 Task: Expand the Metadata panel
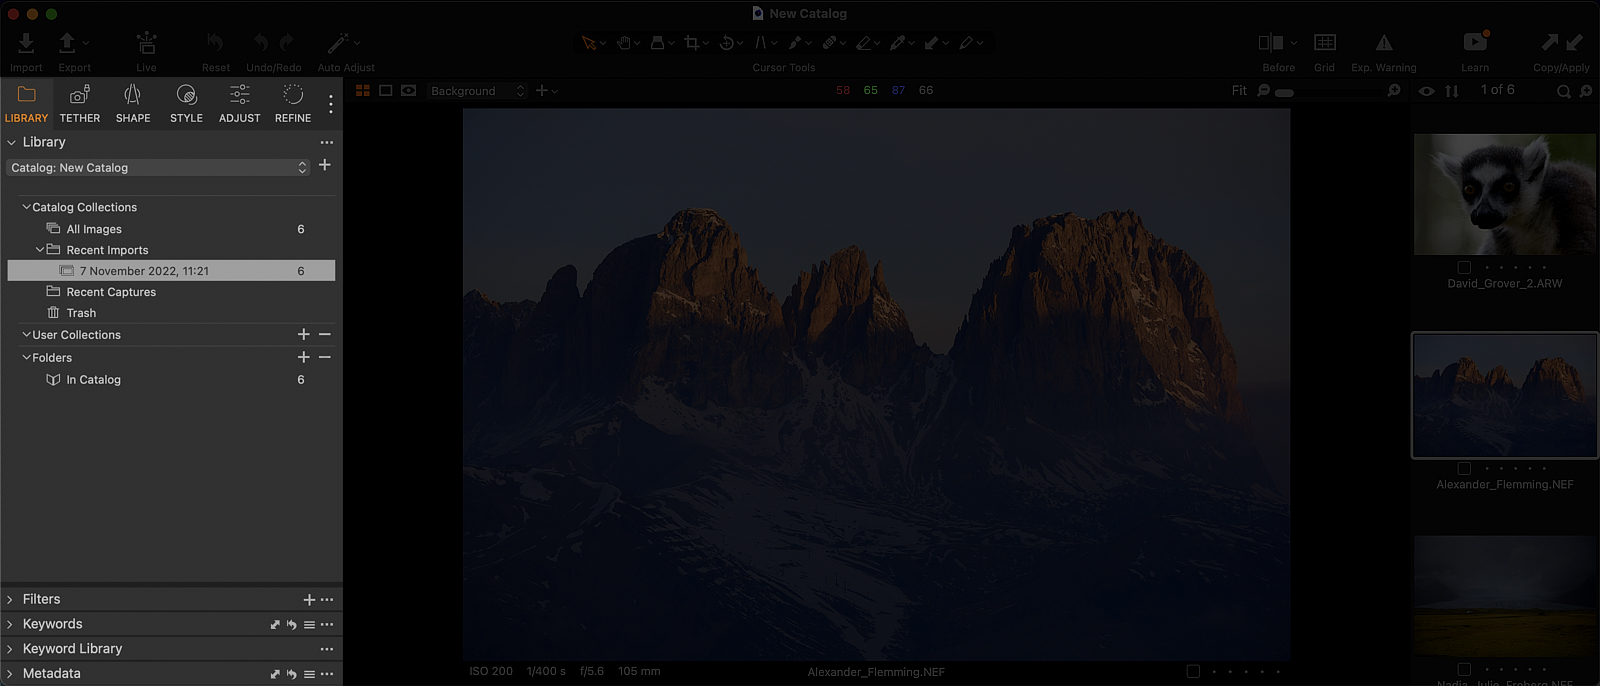point(10,674)
